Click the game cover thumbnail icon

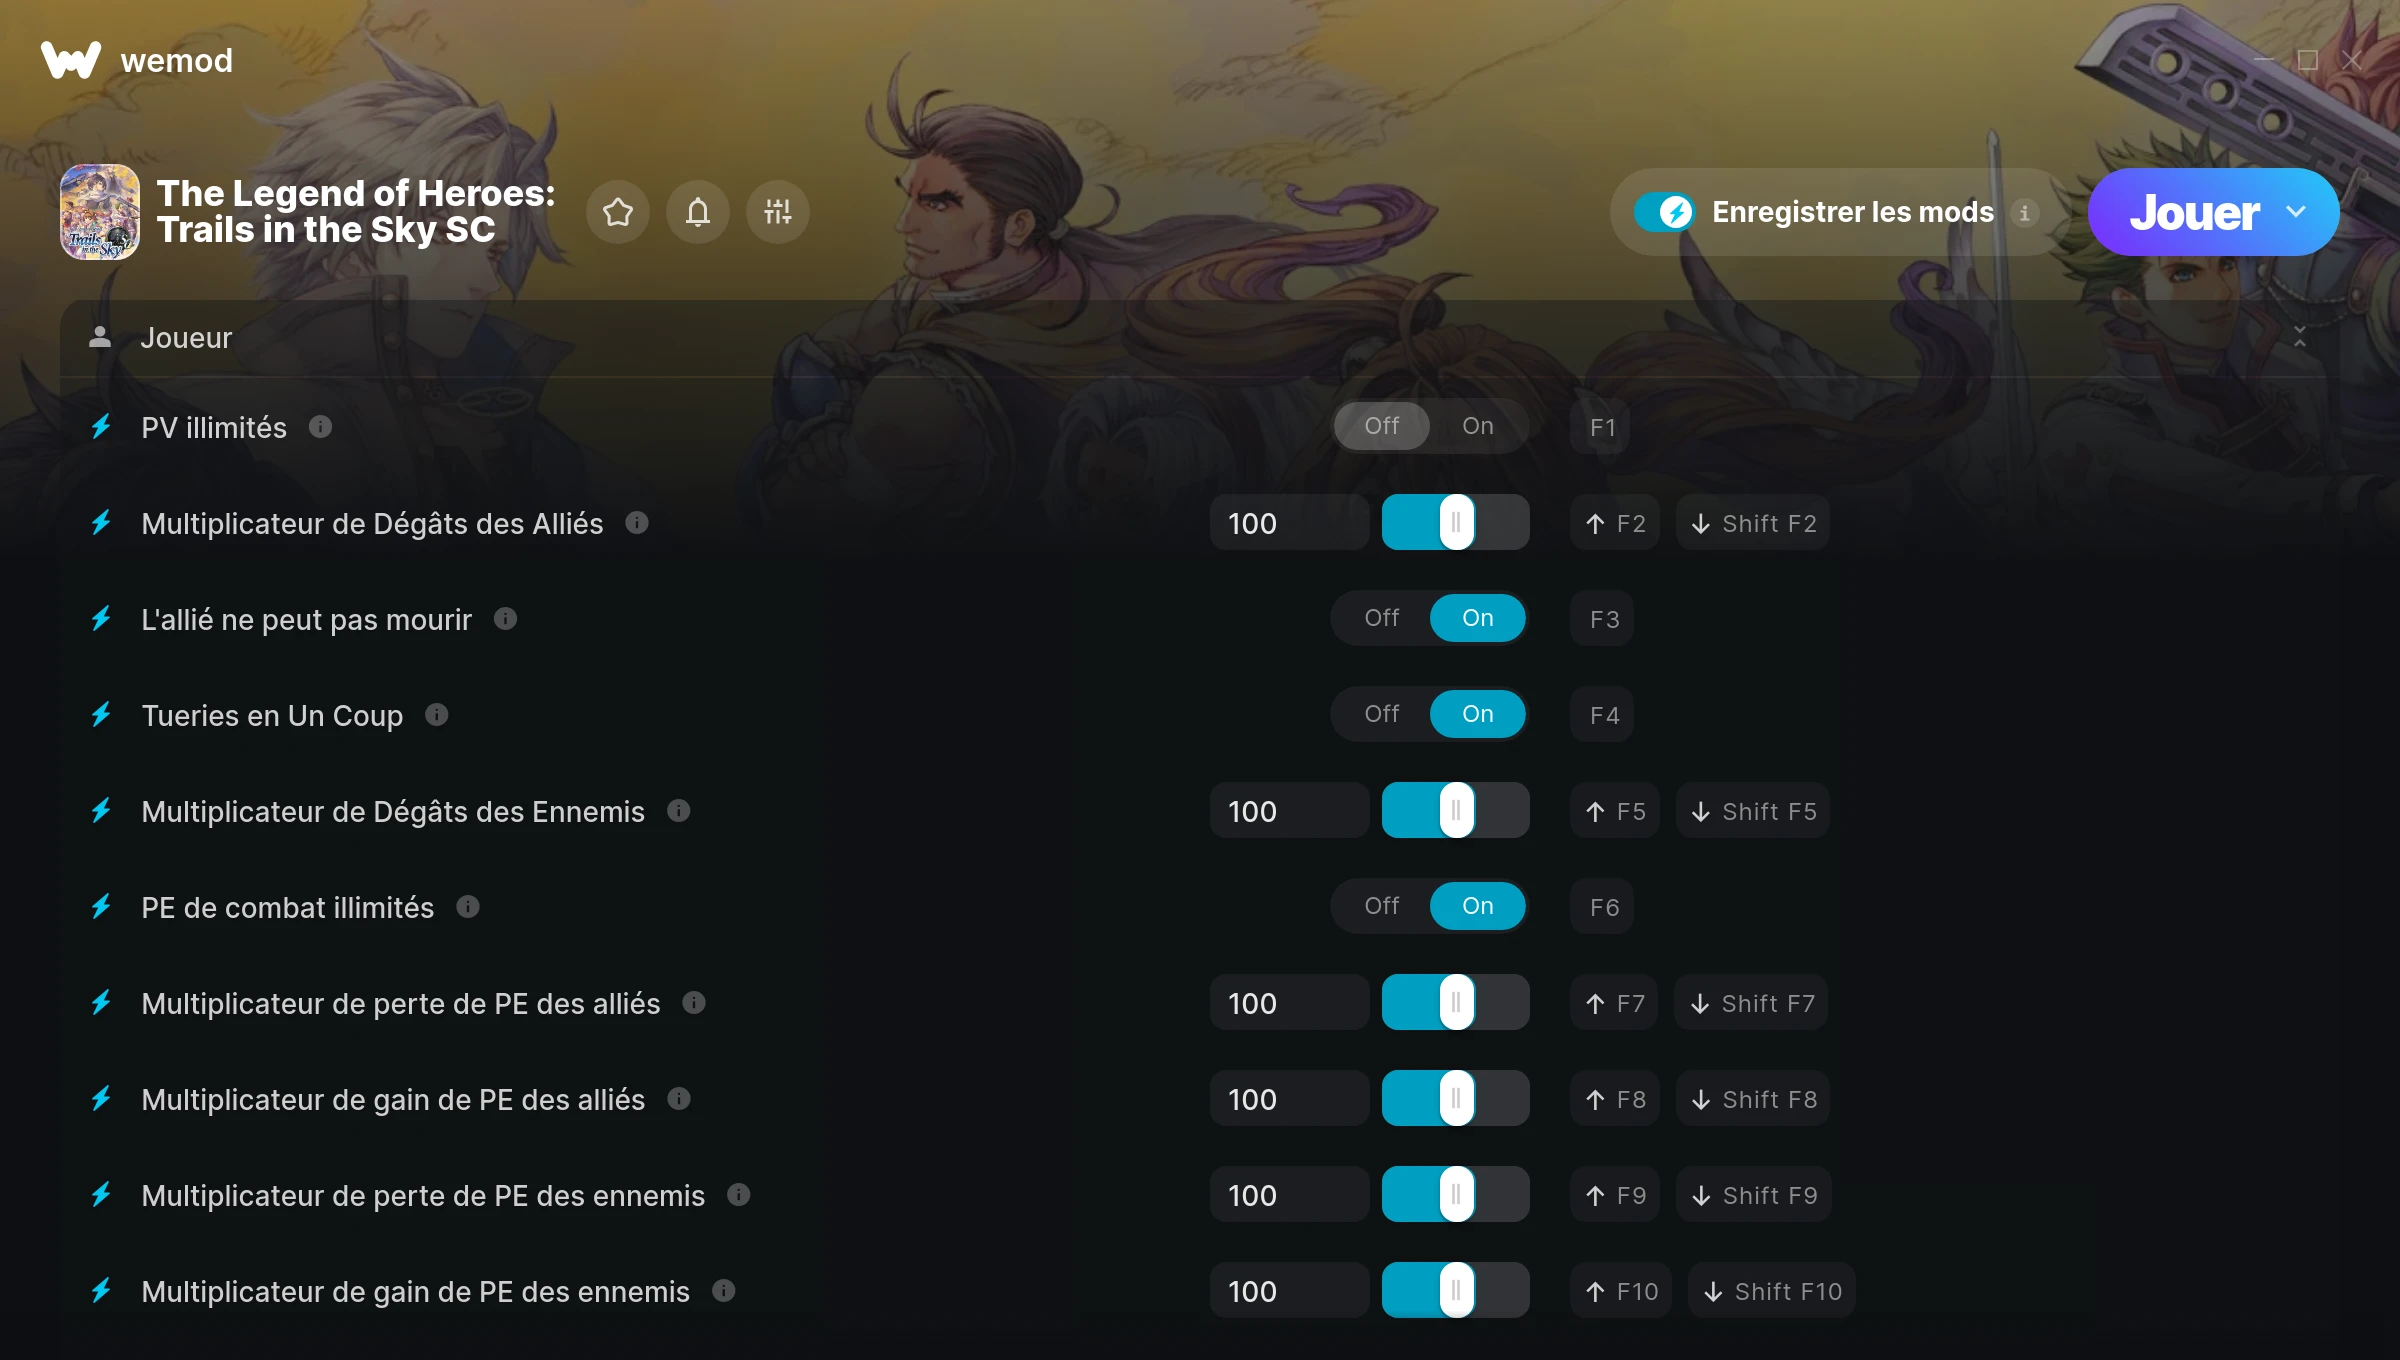tap(100, 212)
